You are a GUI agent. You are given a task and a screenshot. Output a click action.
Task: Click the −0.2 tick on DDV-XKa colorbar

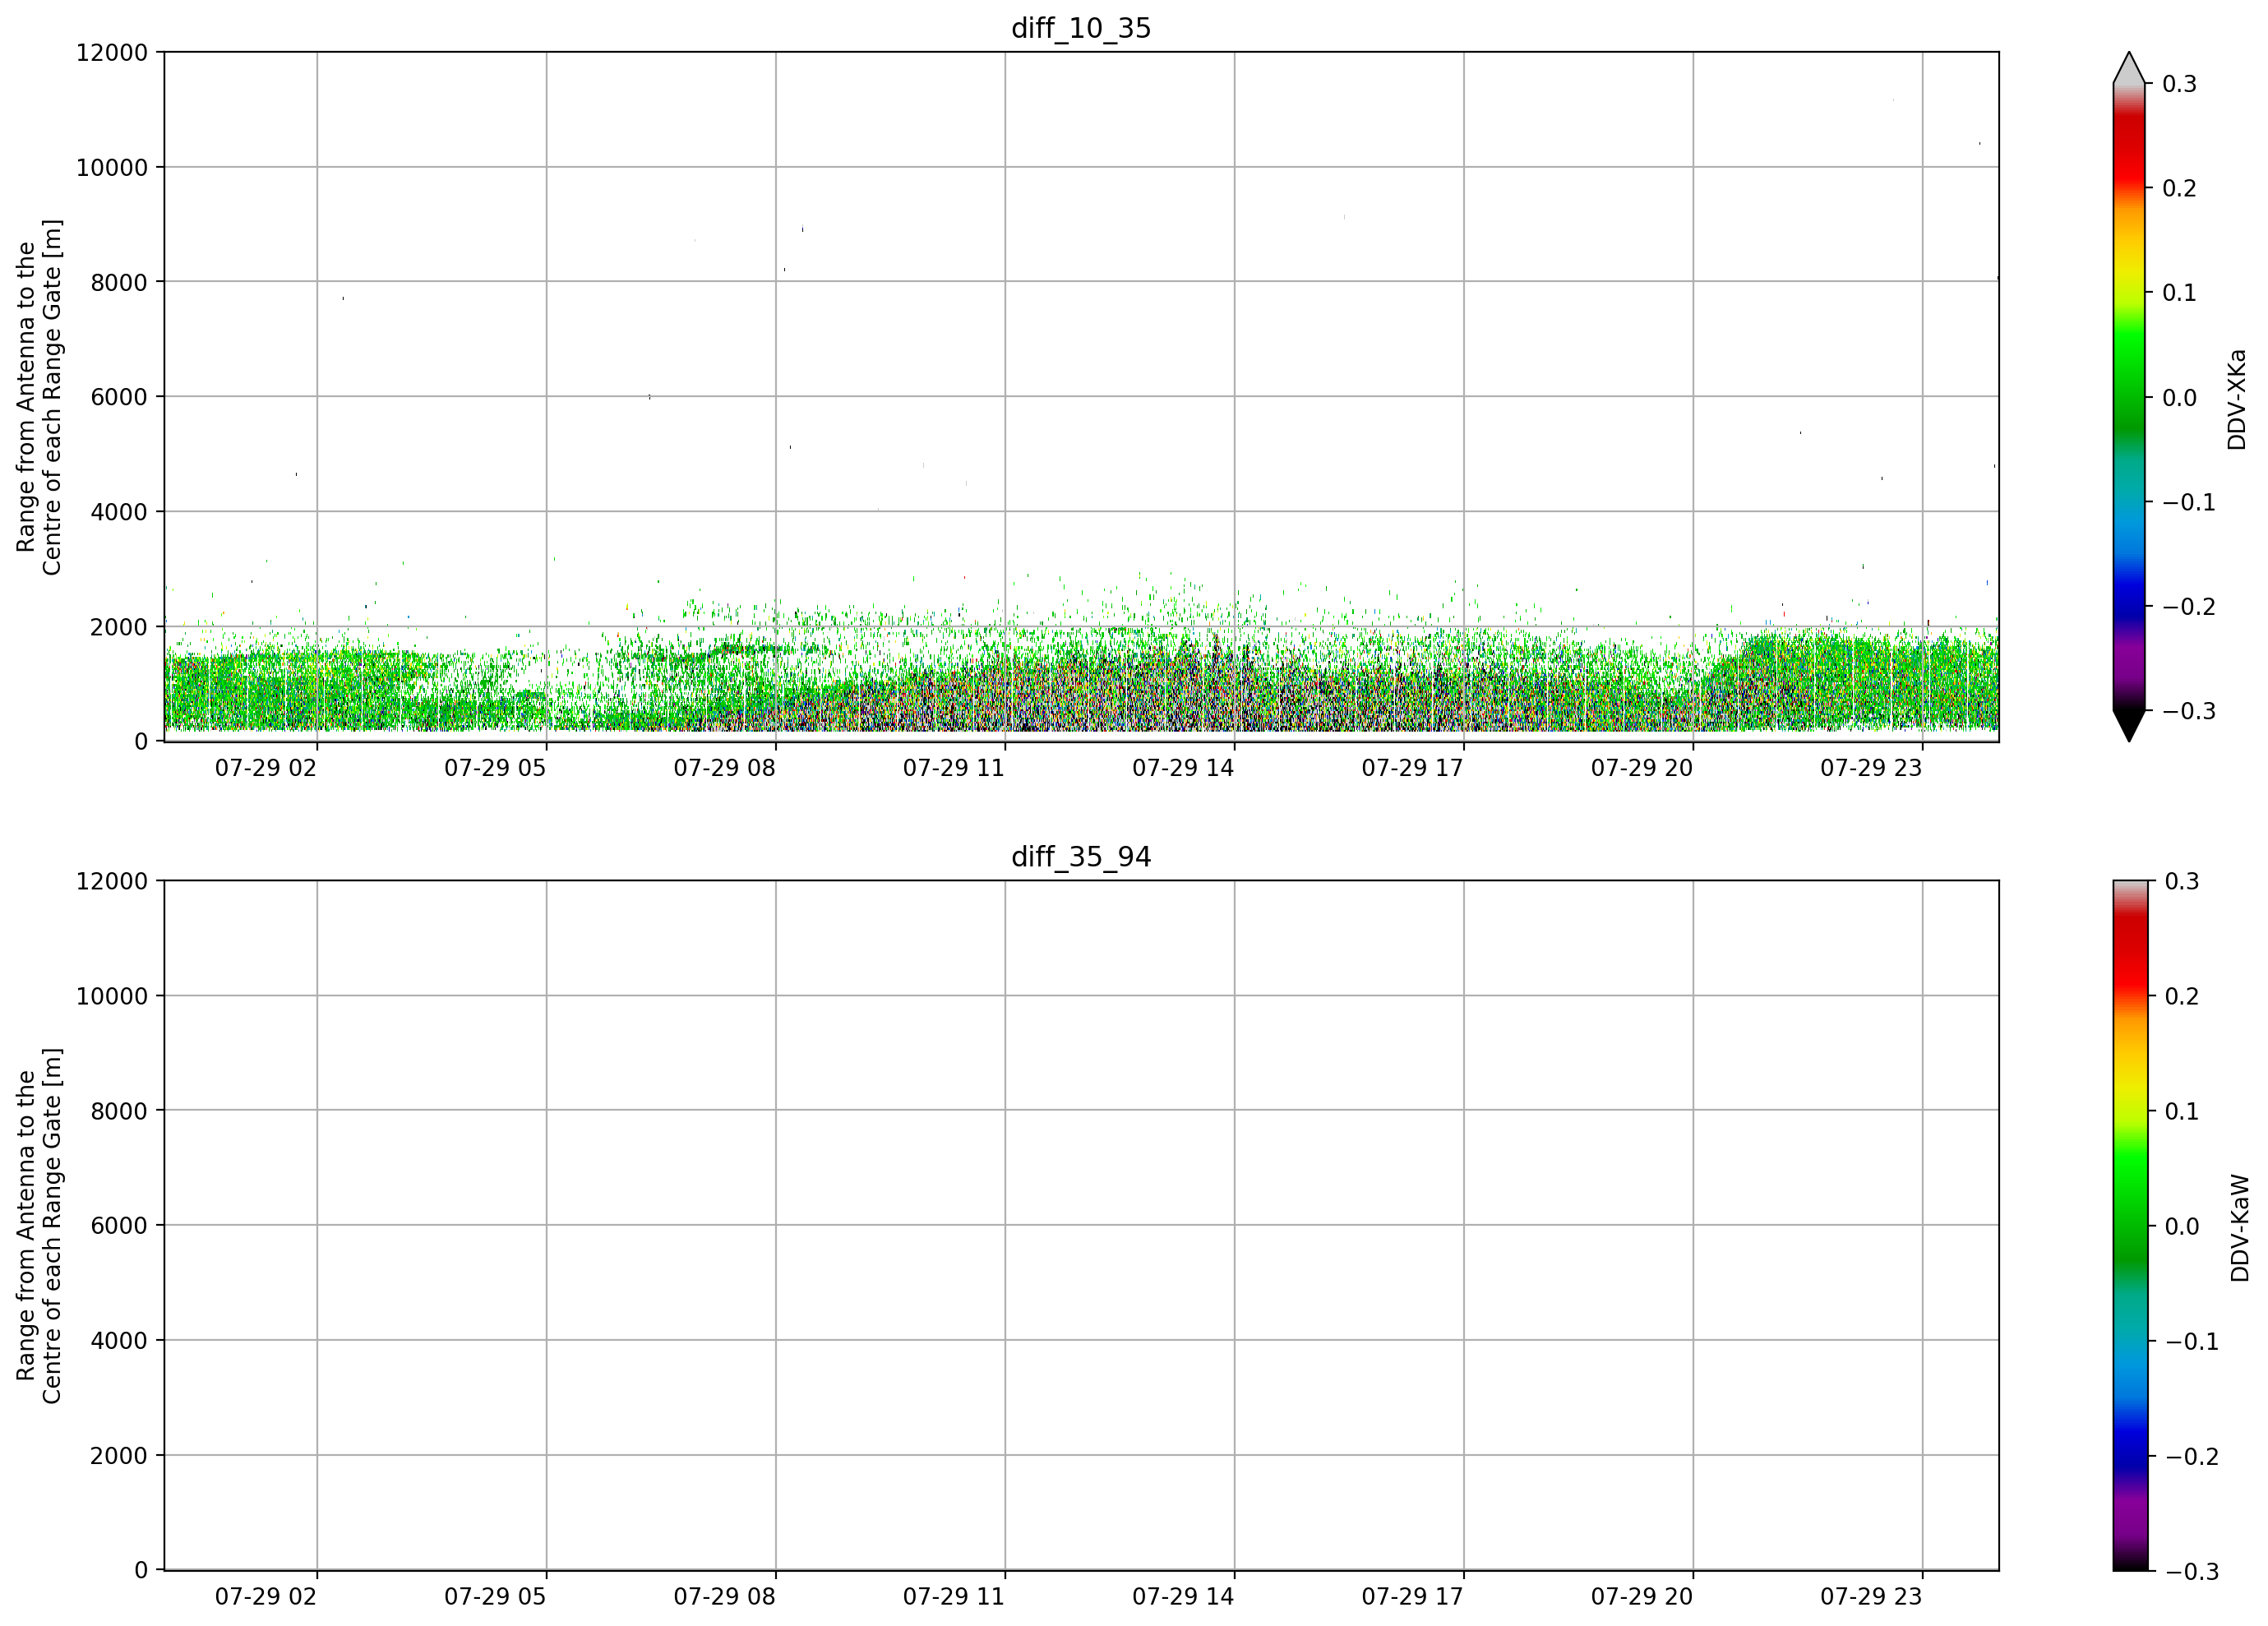click(2189, 607)
